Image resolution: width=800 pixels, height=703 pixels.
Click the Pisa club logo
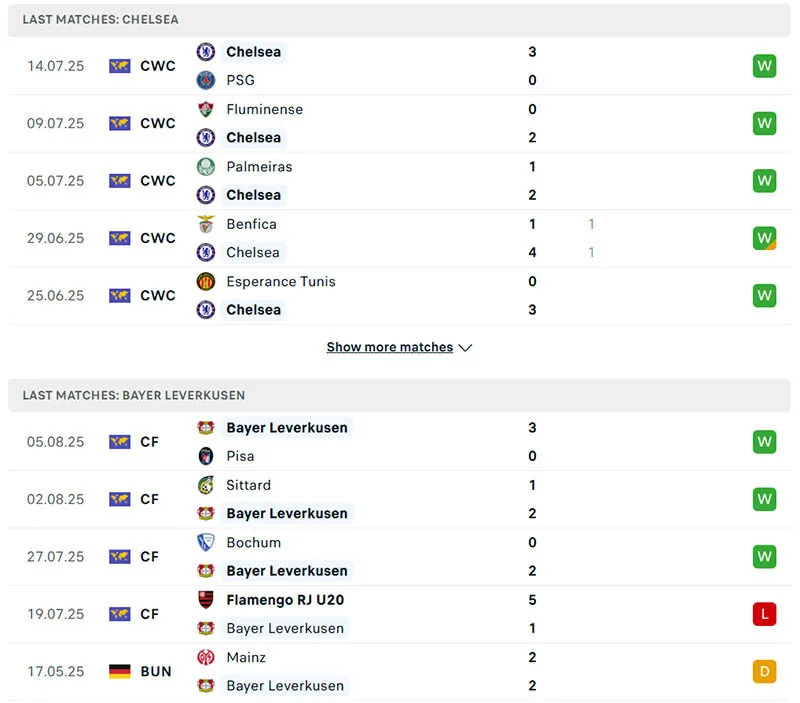coord(206,456)
